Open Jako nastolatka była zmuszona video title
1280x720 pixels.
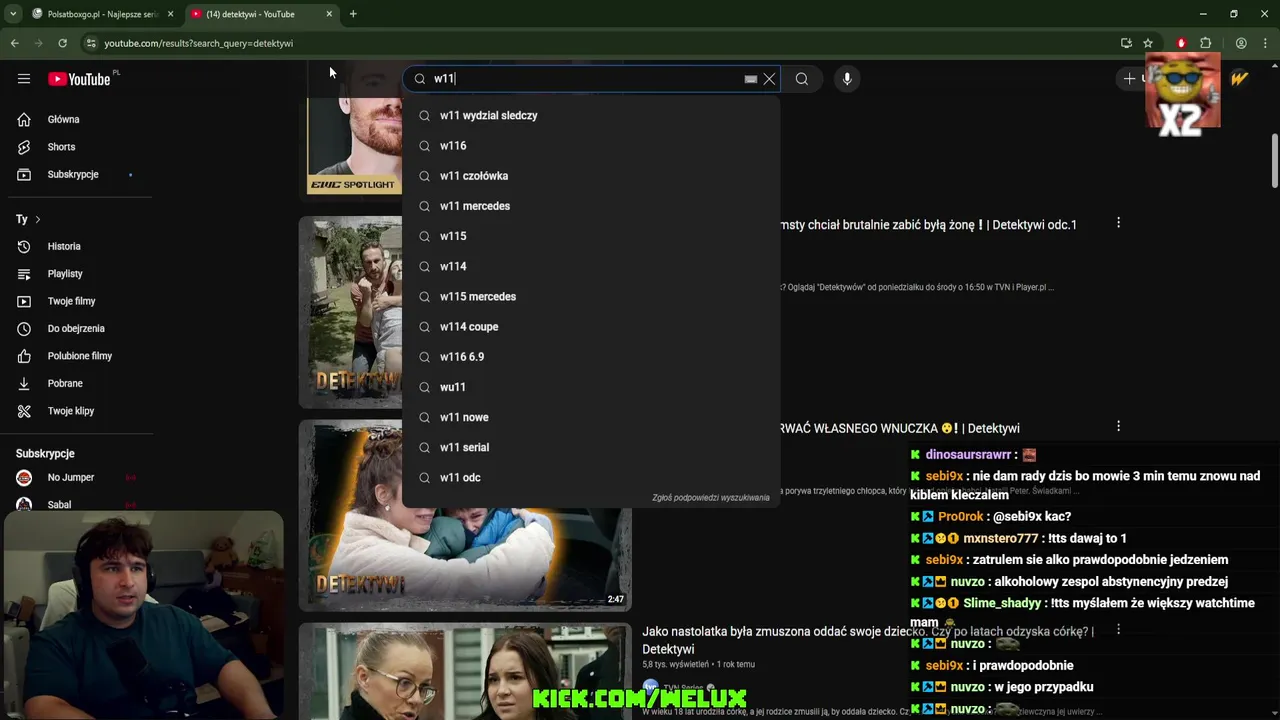pyautogui.click(x=868, y=640)
